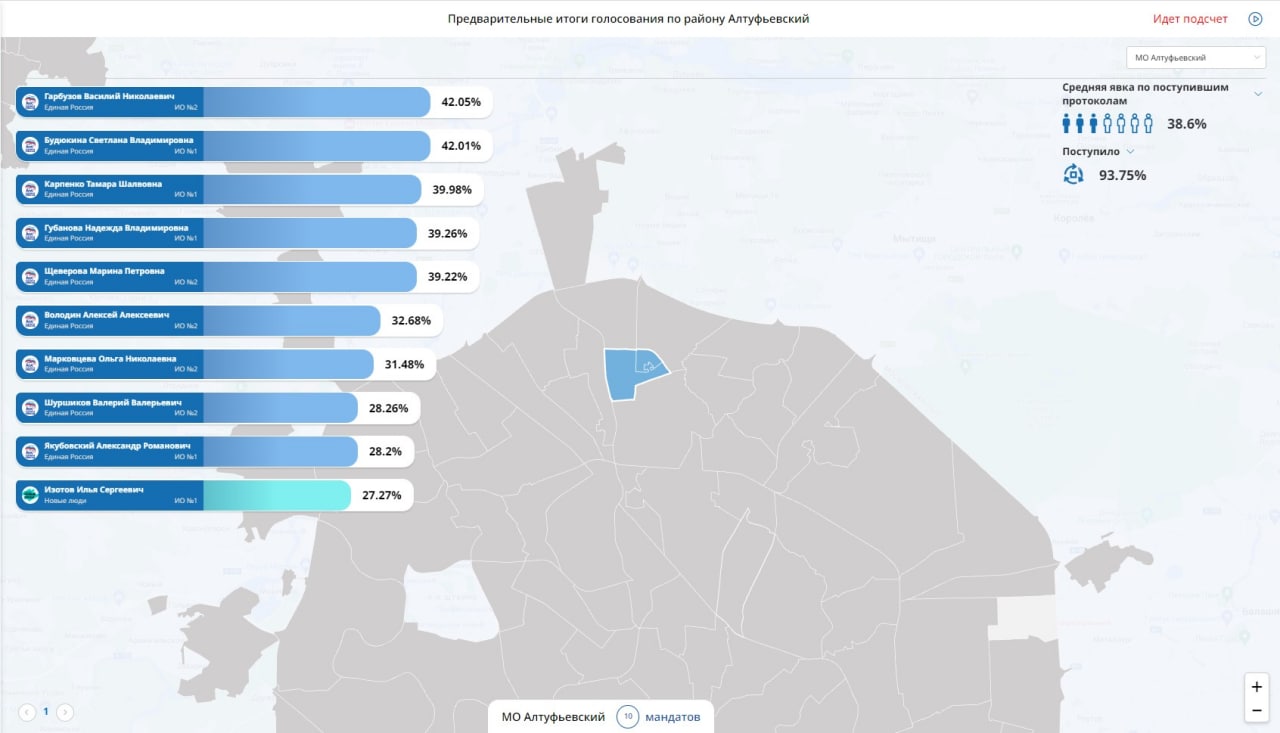The height and width of the screenshot is (733, 1280).
Task: Click the Поступило refresh circle icon
Action: point(1073,175)
